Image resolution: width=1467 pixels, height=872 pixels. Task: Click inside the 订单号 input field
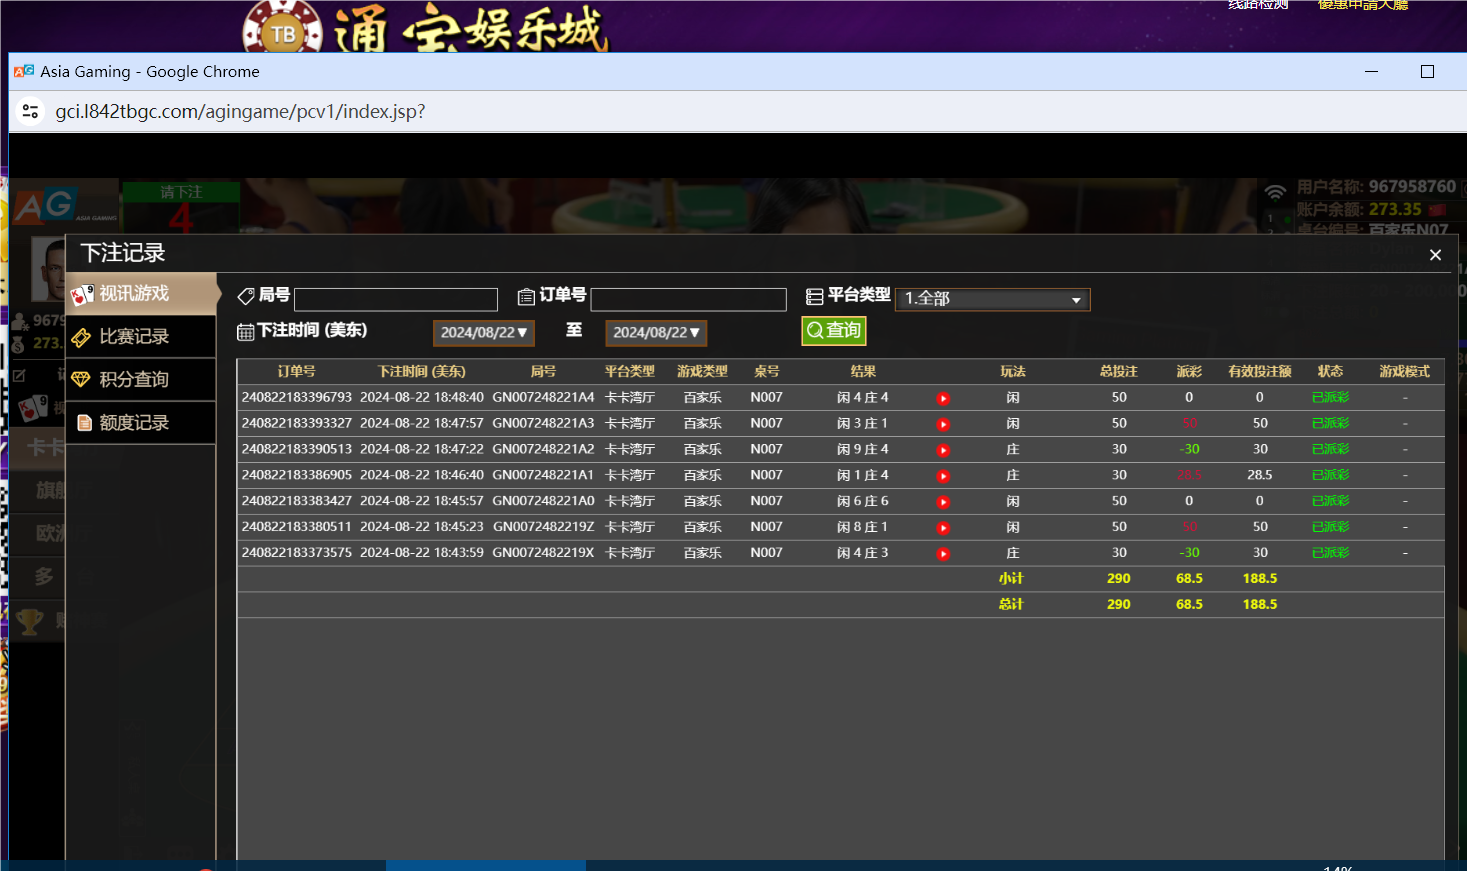point(688,299)
